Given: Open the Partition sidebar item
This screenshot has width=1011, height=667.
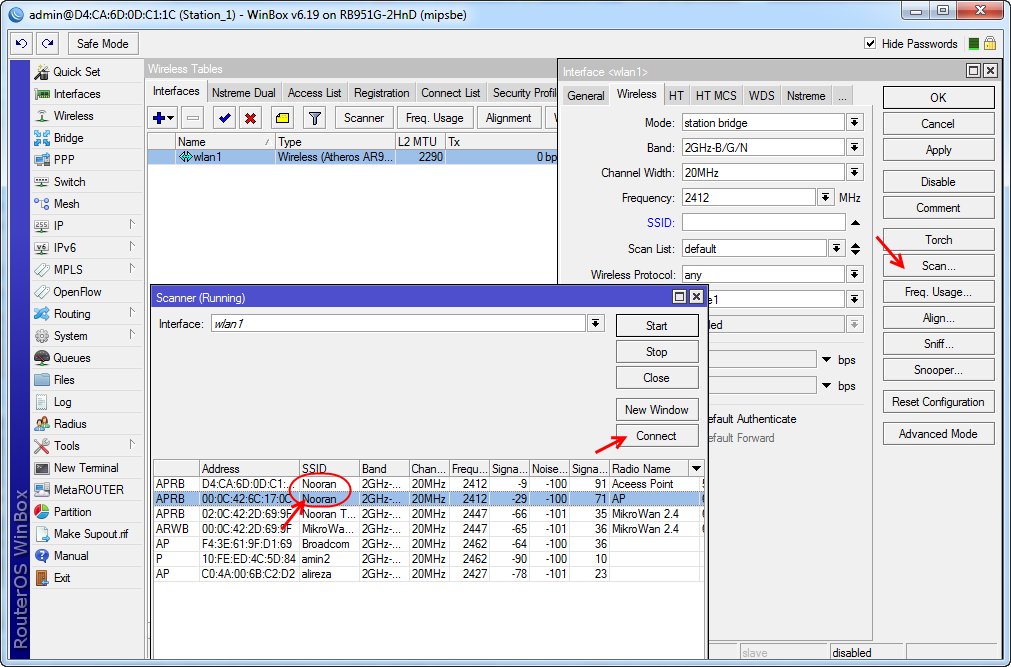Looking at the screenshot, I should coord(72,512).
